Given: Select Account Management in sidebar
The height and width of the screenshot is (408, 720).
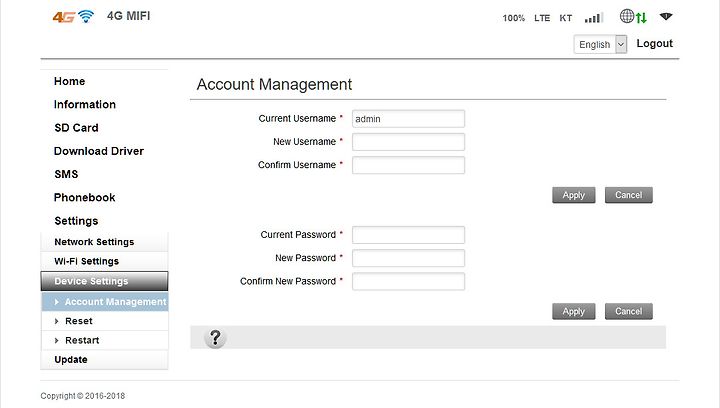Looking at the screenshot, I should (x=105, y=302).
